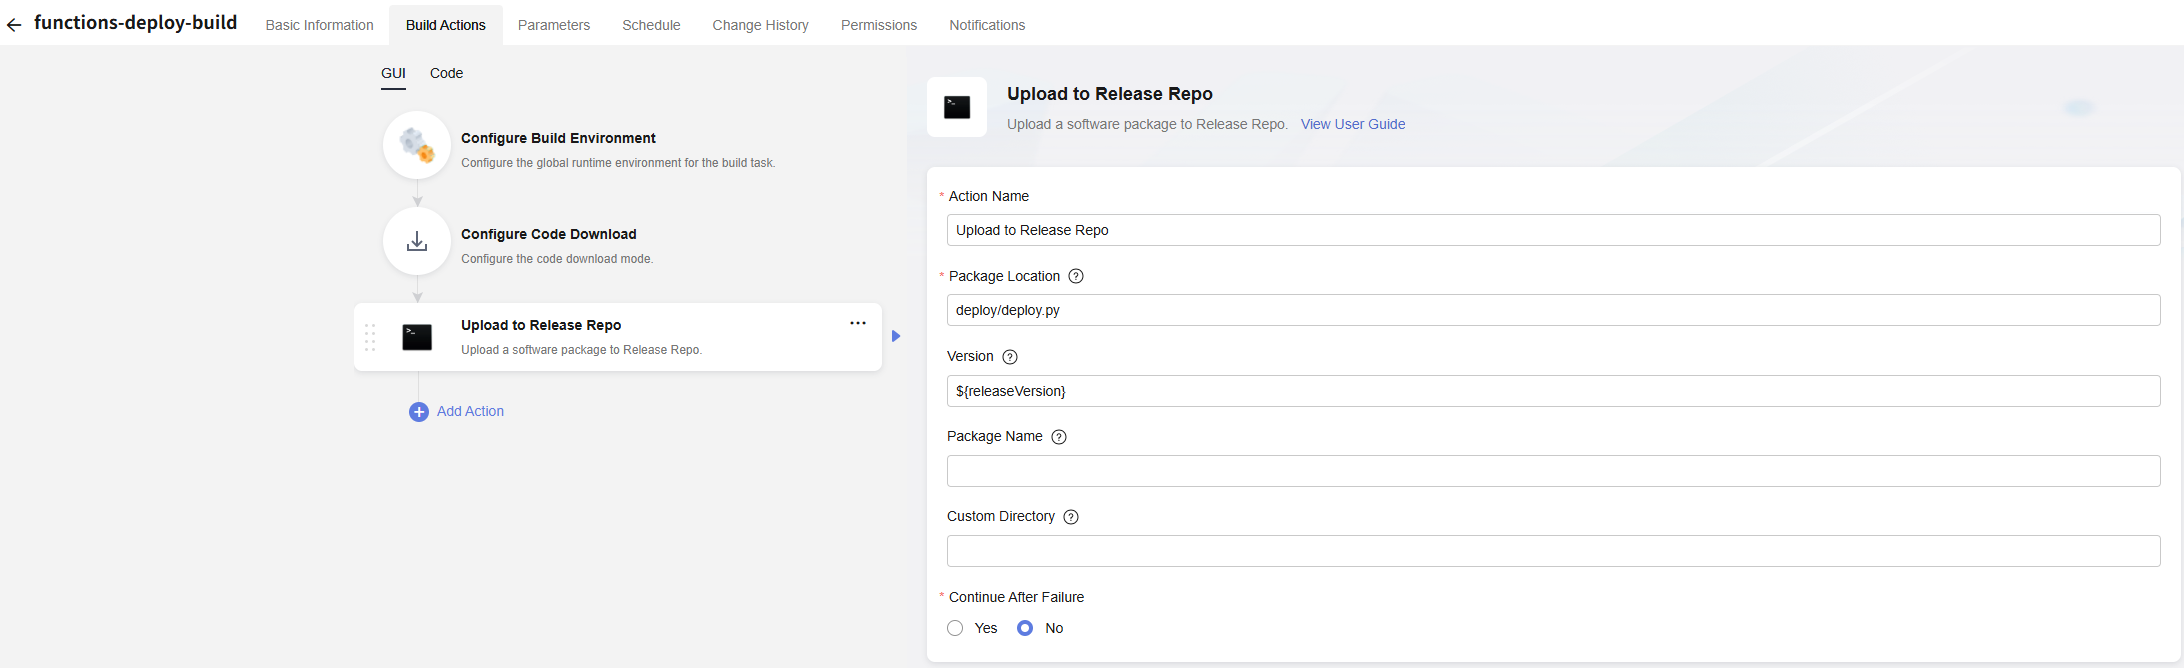This screenshot has height=668, width=2184.
Task: Click the back arrow beside functions-deploy-build
Action: tap(14, 25)
